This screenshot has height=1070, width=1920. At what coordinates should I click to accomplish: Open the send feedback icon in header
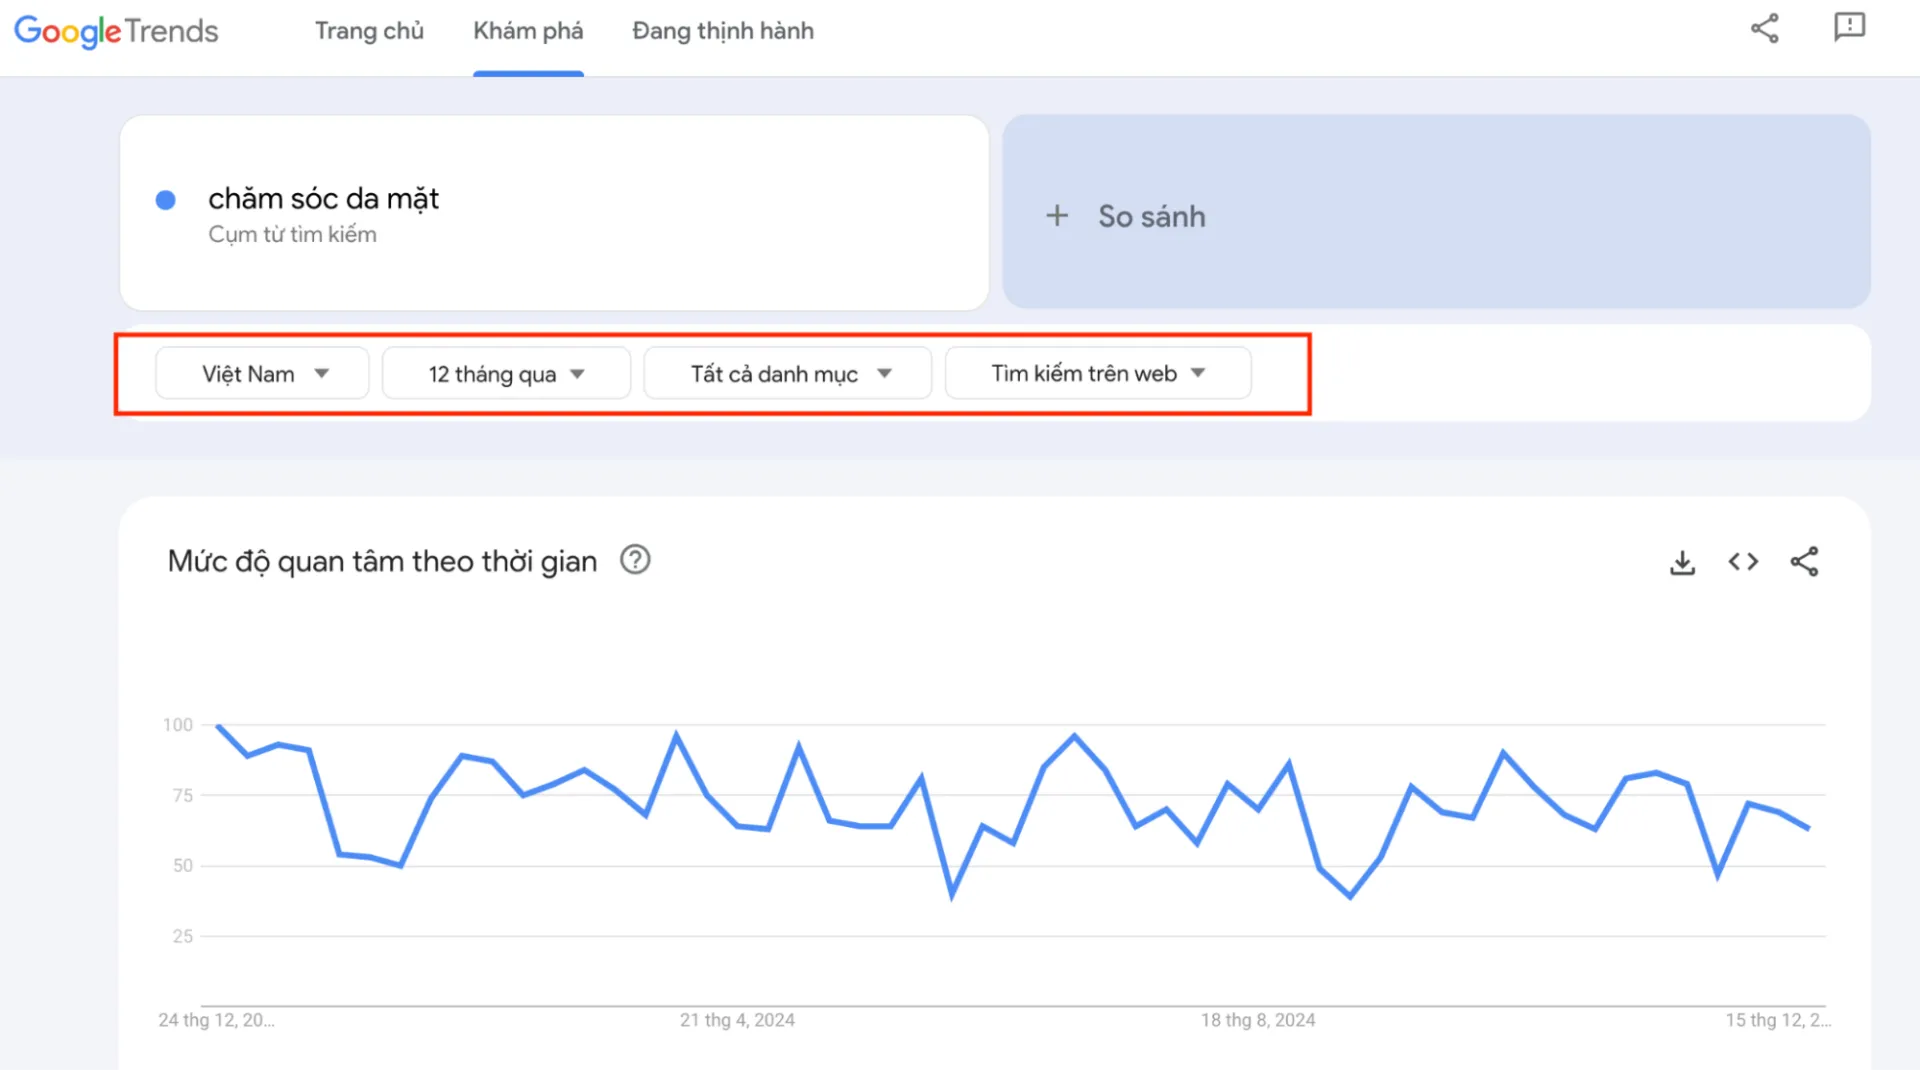[1849, 27]
